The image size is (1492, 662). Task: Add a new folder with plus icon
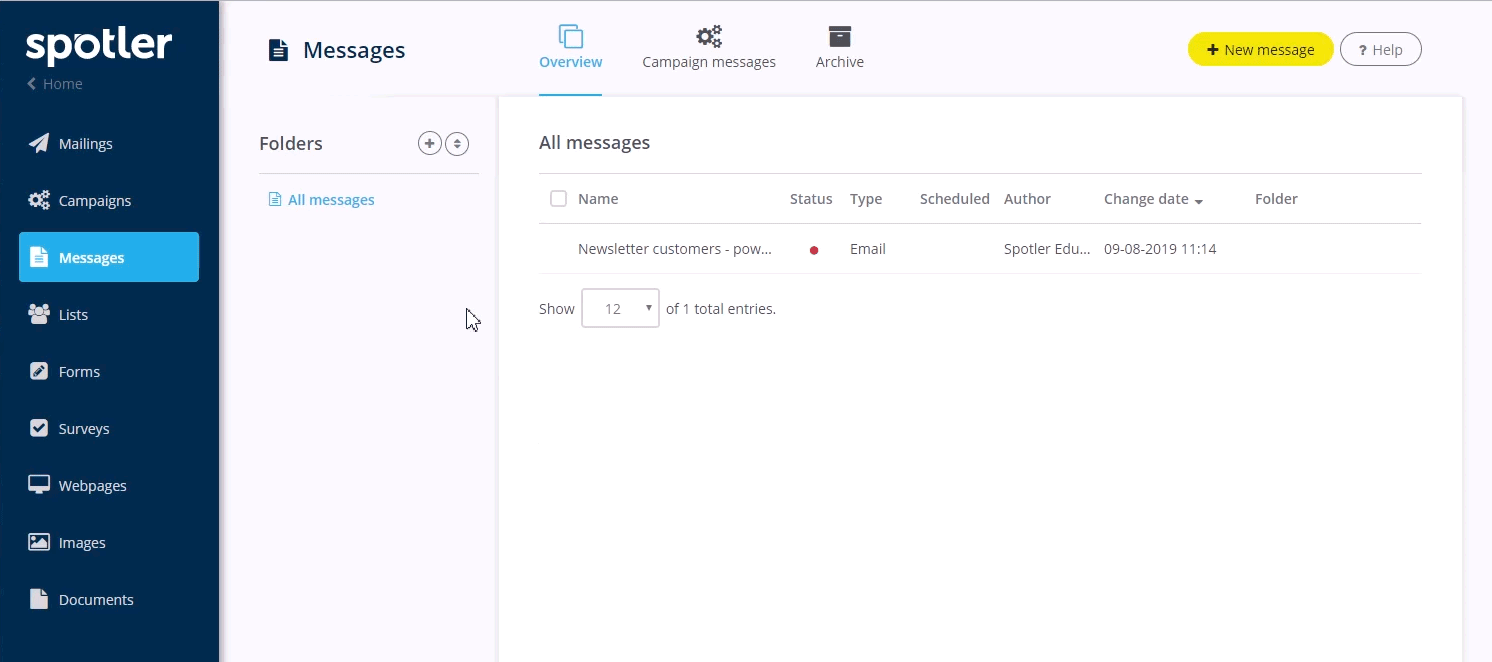point(429,143)
